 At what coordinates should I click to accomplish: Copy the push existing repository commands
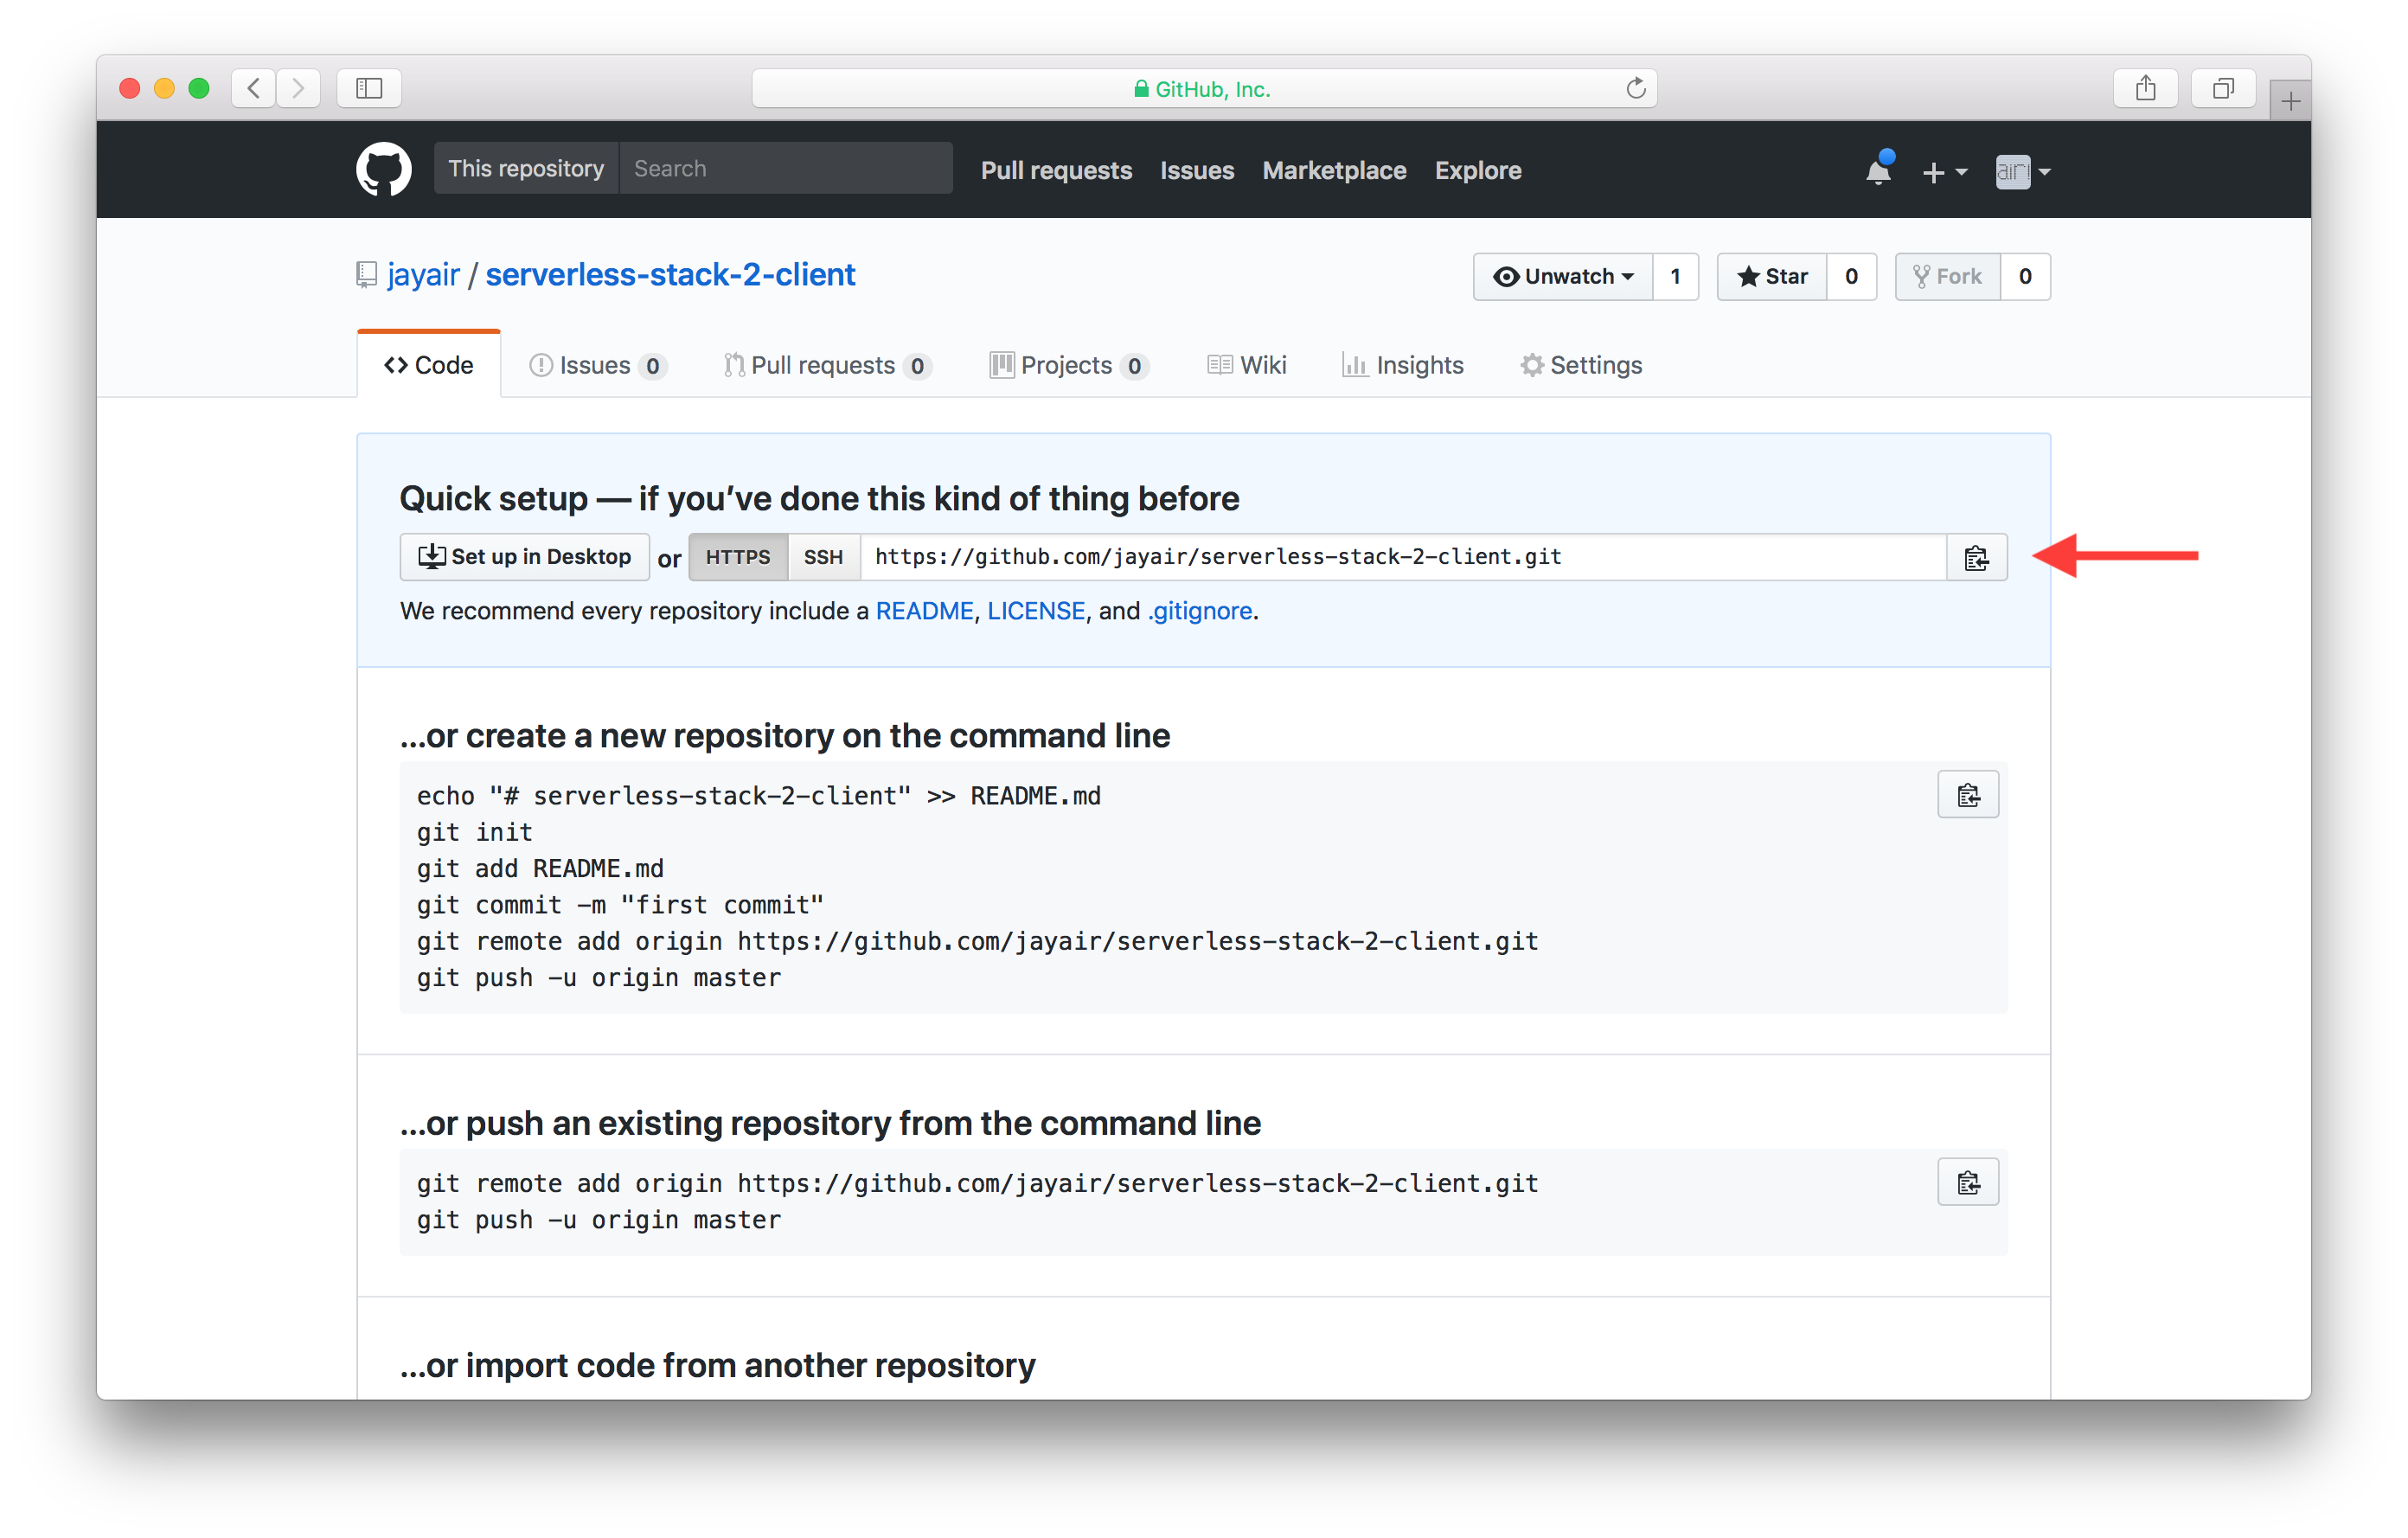[x=1967, y=1182]
